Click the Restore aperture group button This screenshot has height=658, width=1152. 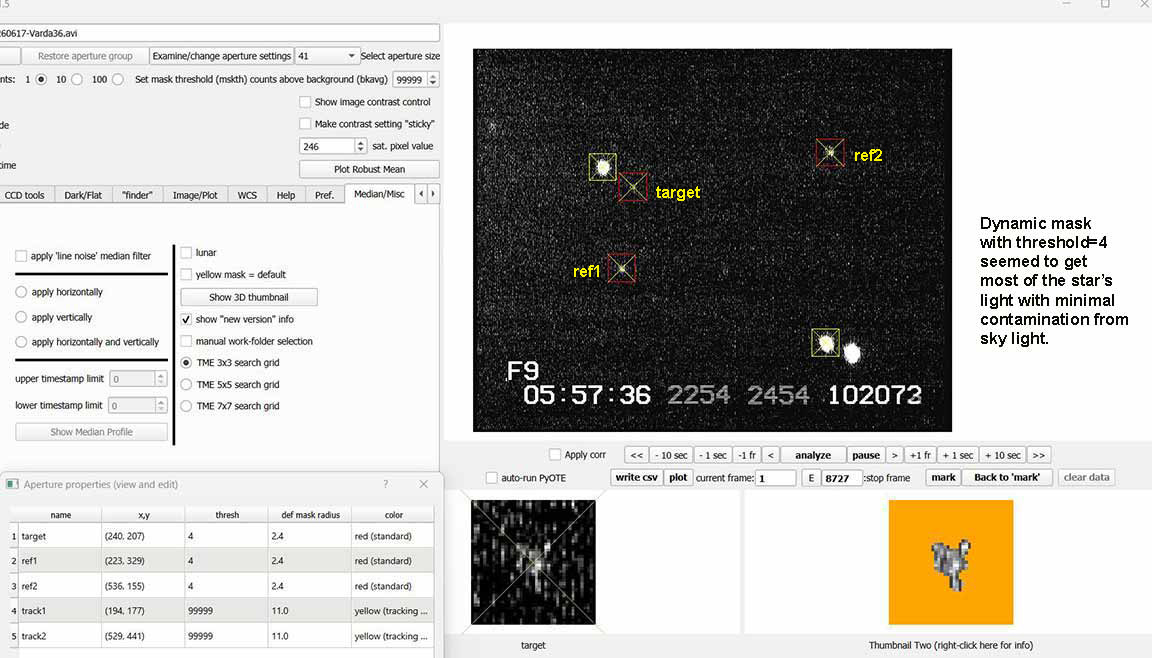tap(84, 56)
